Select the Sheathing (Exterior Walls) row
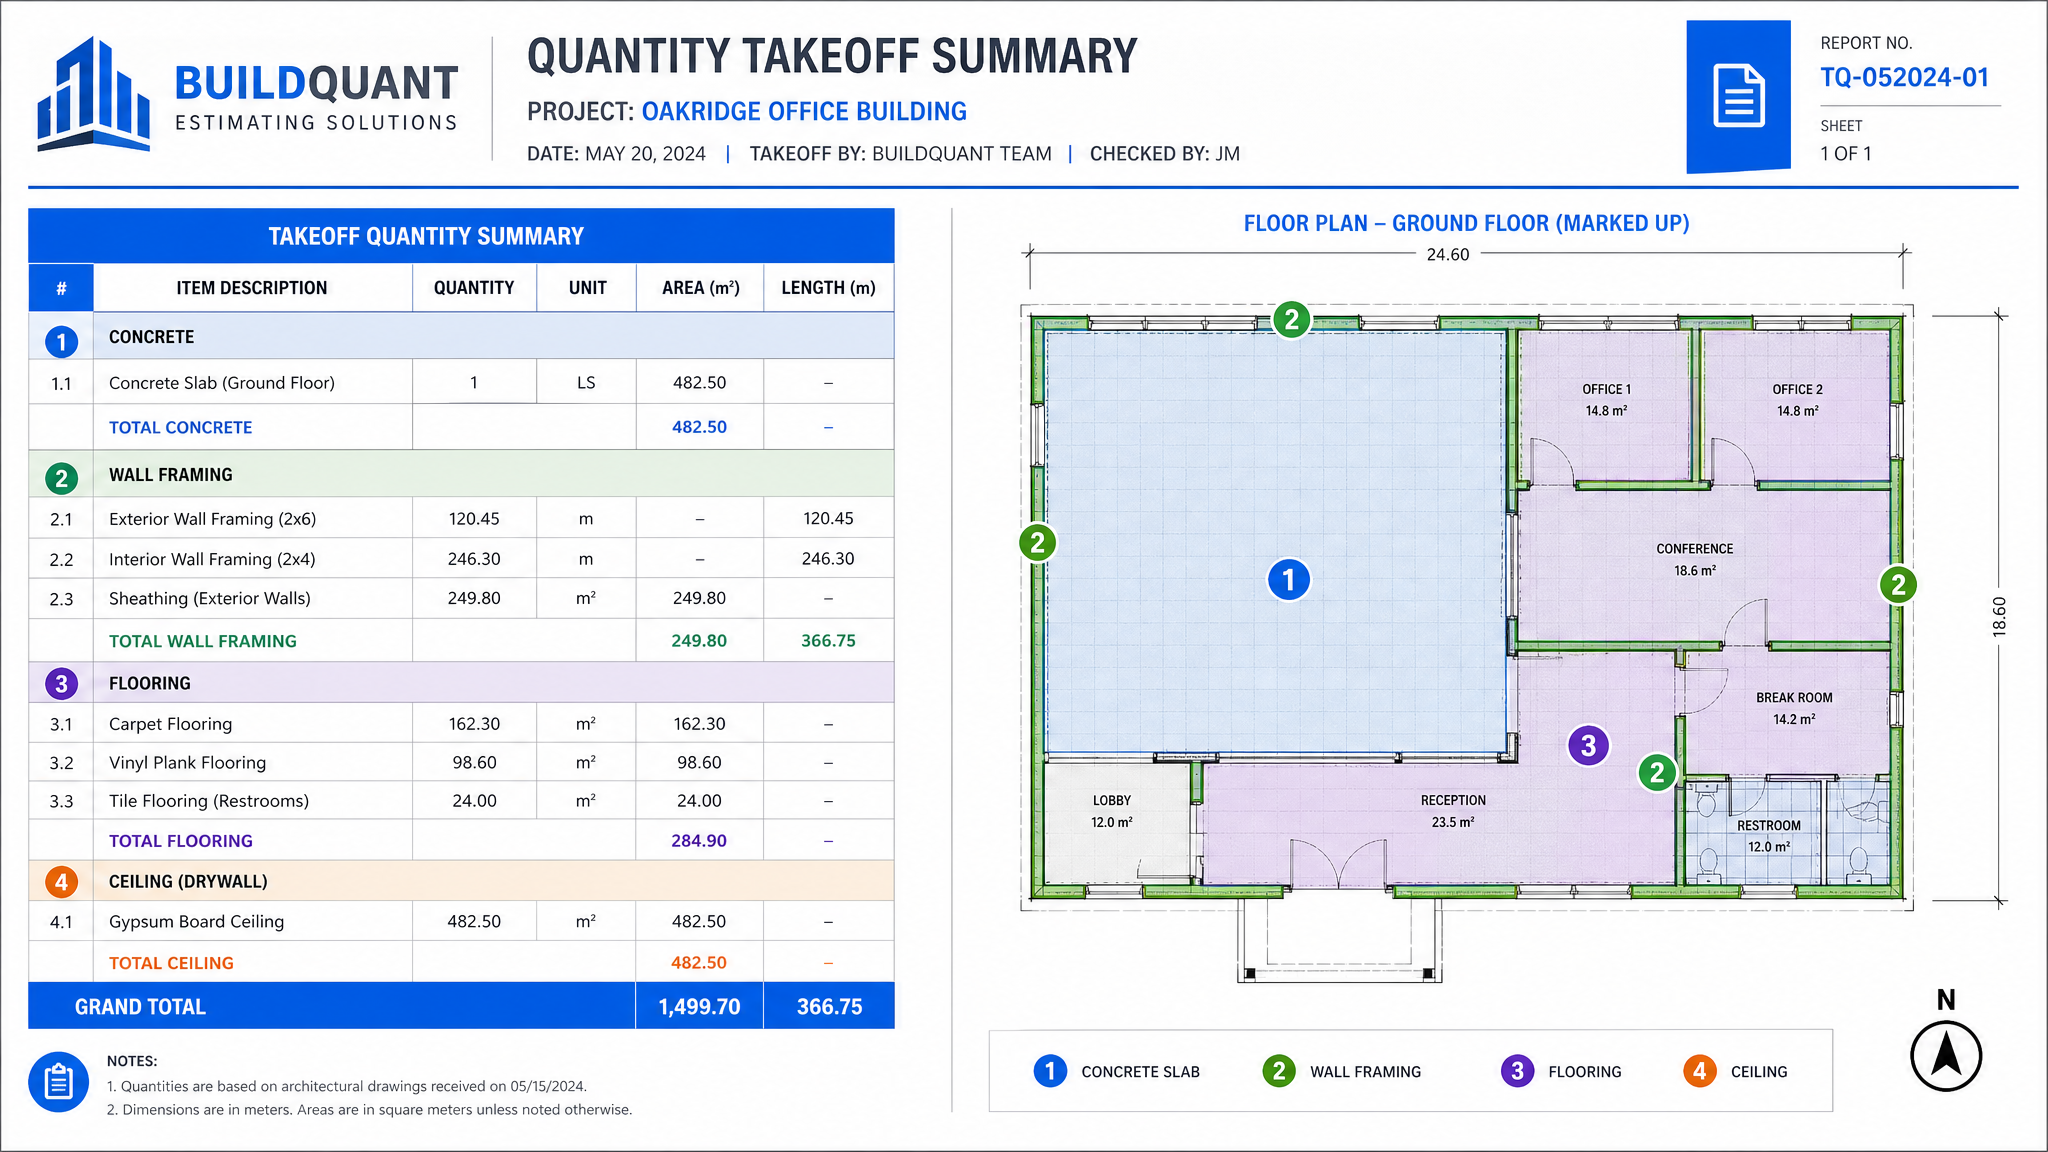This screenshot has height=1152, width=2048. point(461,598)
